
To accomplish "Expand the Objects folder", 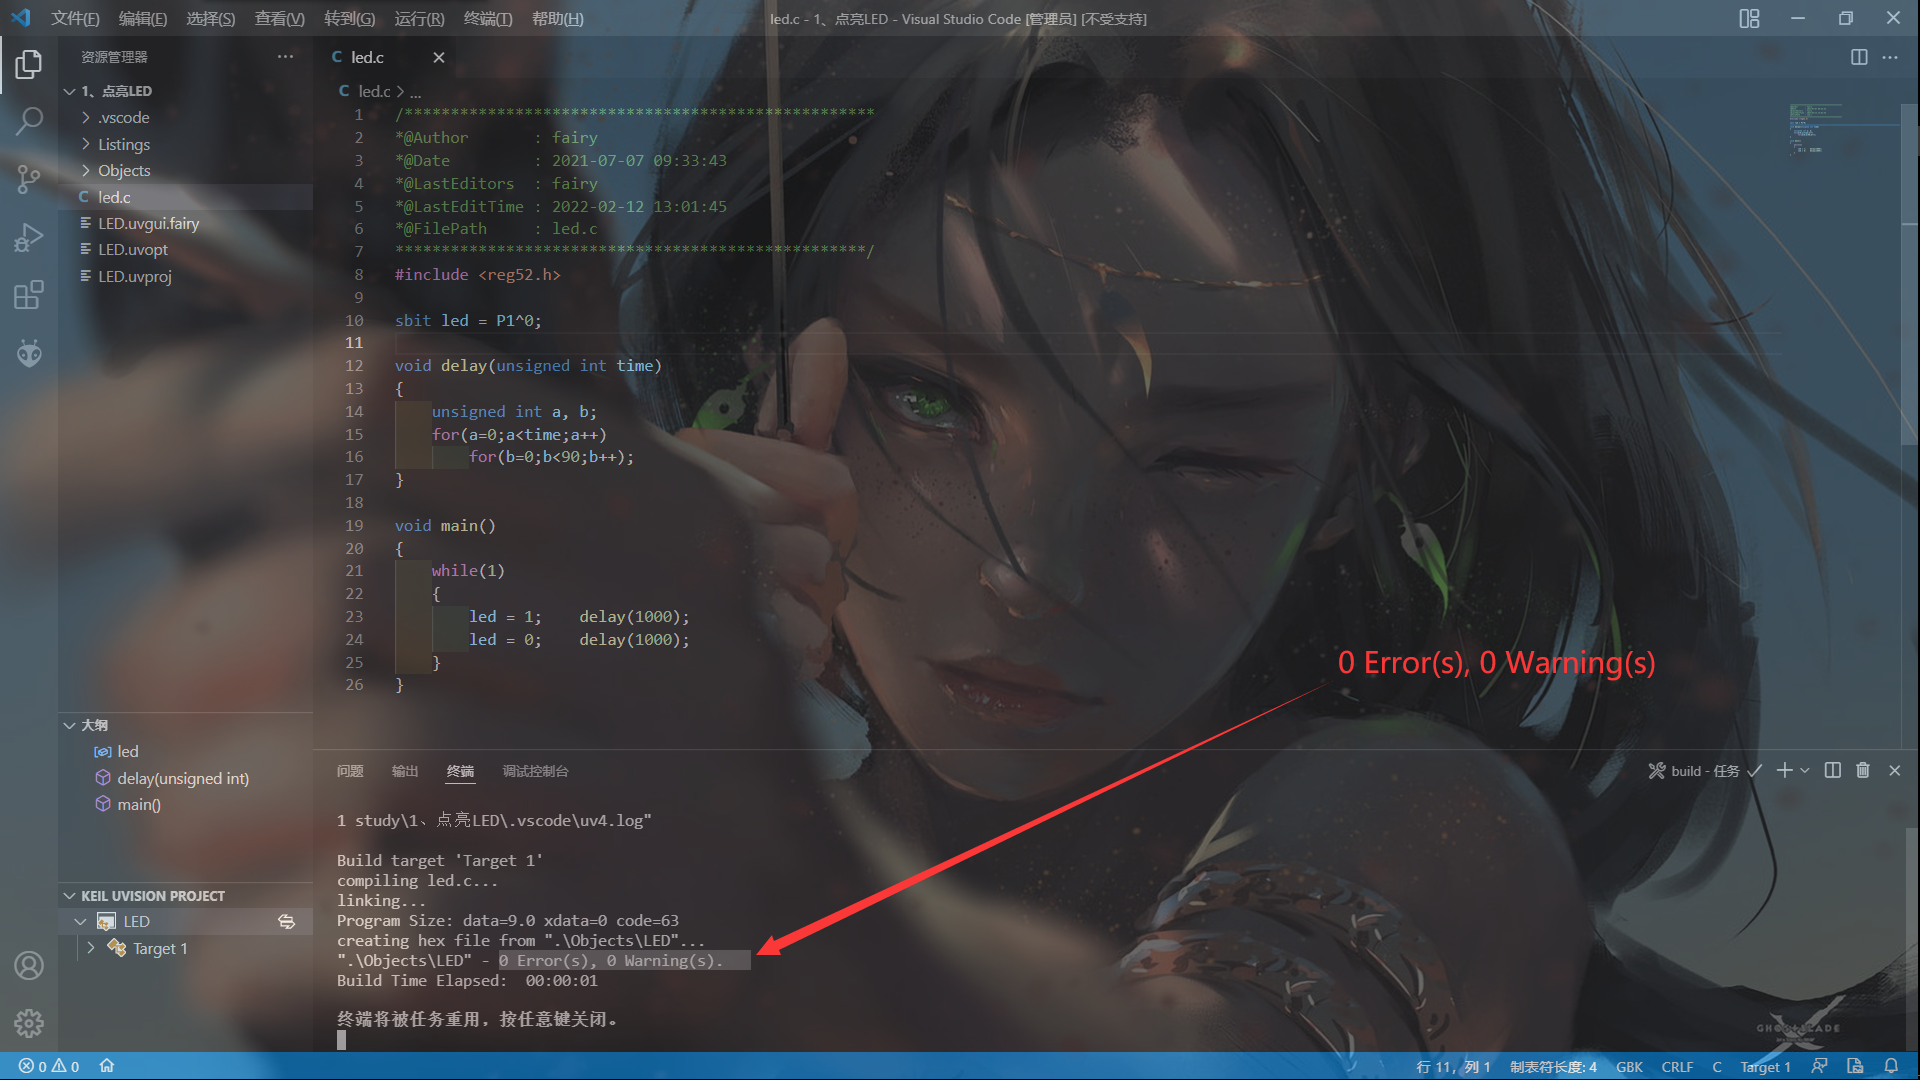I will (x=124, y=170).
